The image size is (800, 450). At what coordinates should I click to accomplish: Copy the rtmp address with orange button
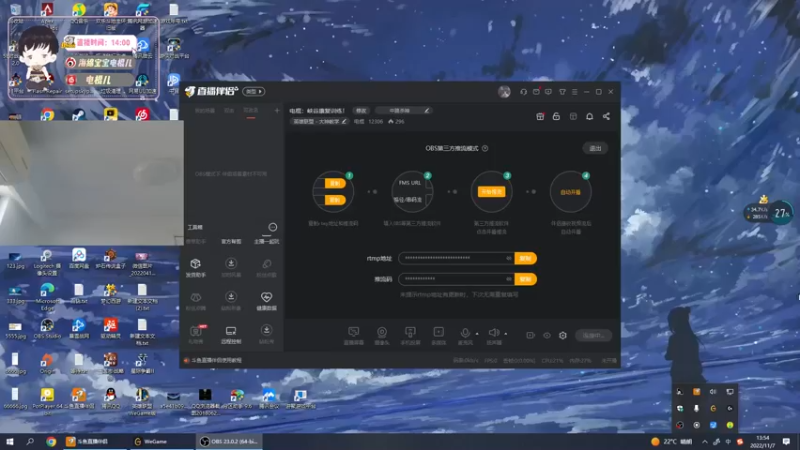(526, 258)
